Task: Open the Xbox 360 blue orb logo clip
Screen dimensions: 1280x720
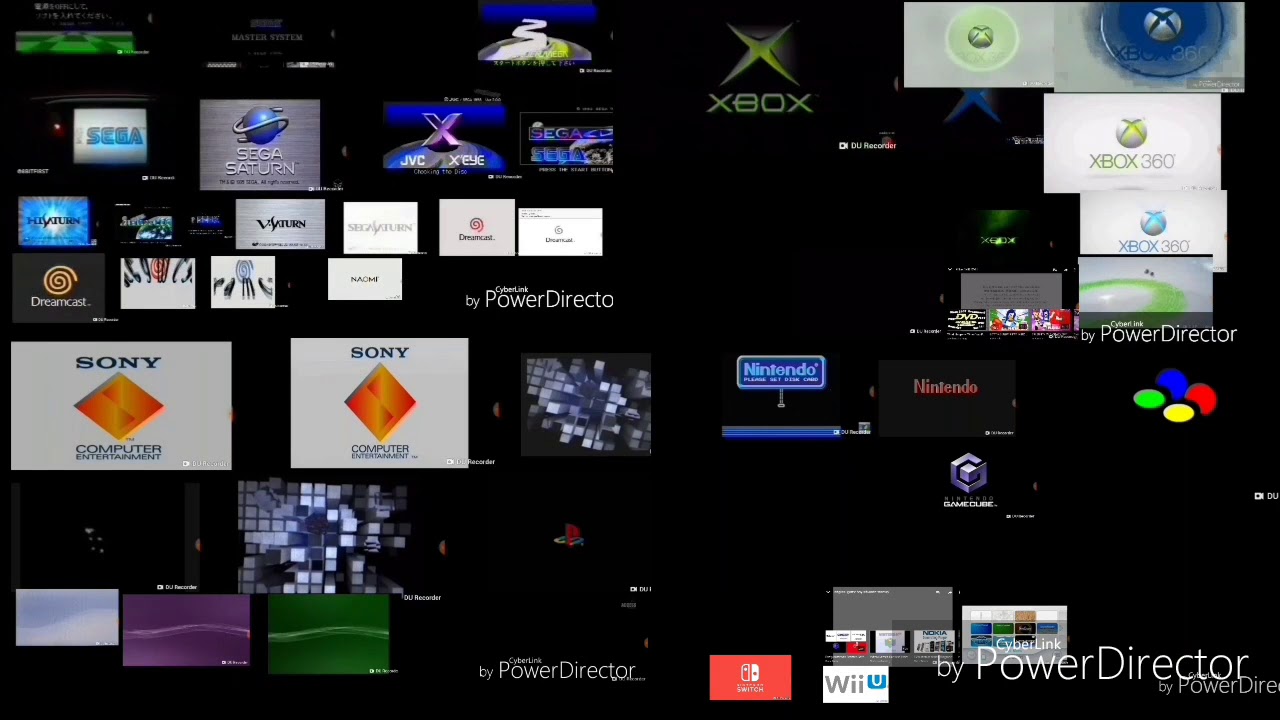Action: click(x=1153, y=227)
